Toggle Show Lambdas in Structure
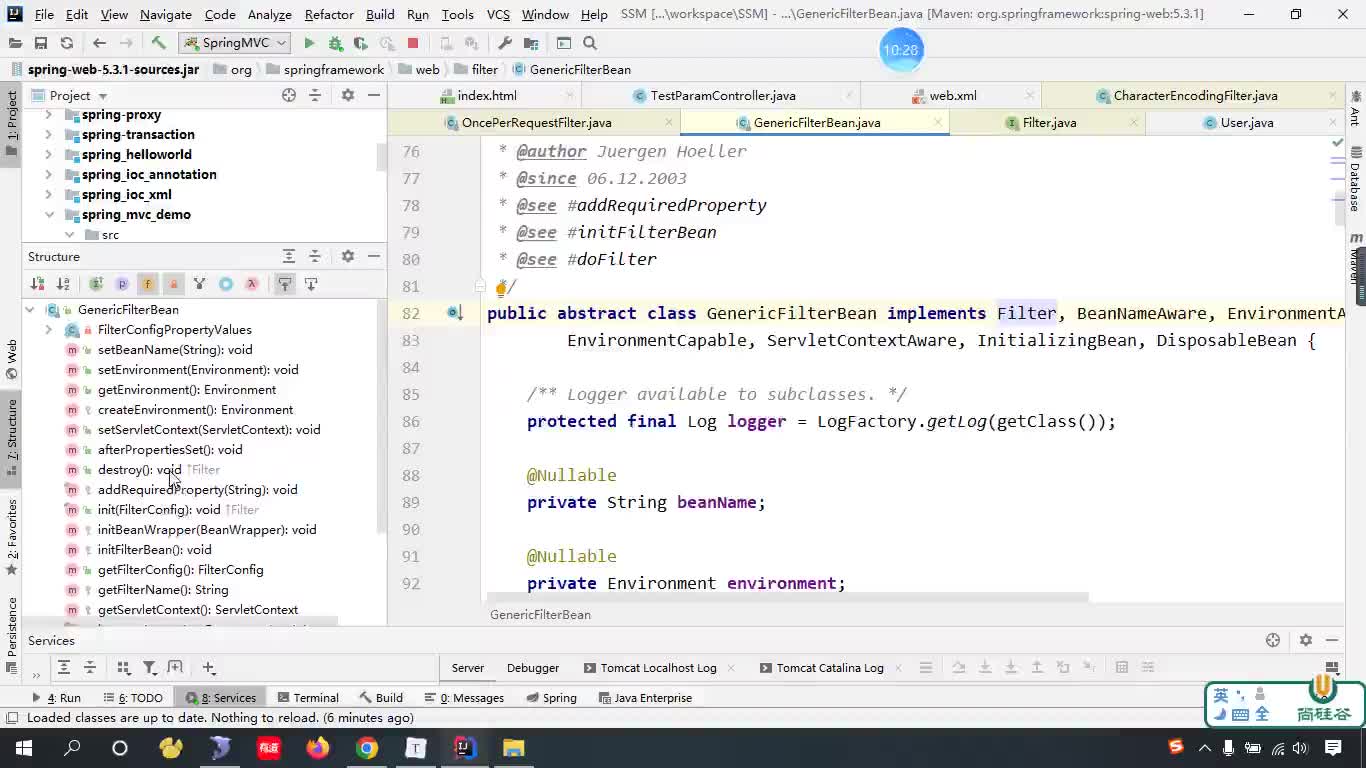The height and width of the screenshot is (768, 1366). coord(252,284)
